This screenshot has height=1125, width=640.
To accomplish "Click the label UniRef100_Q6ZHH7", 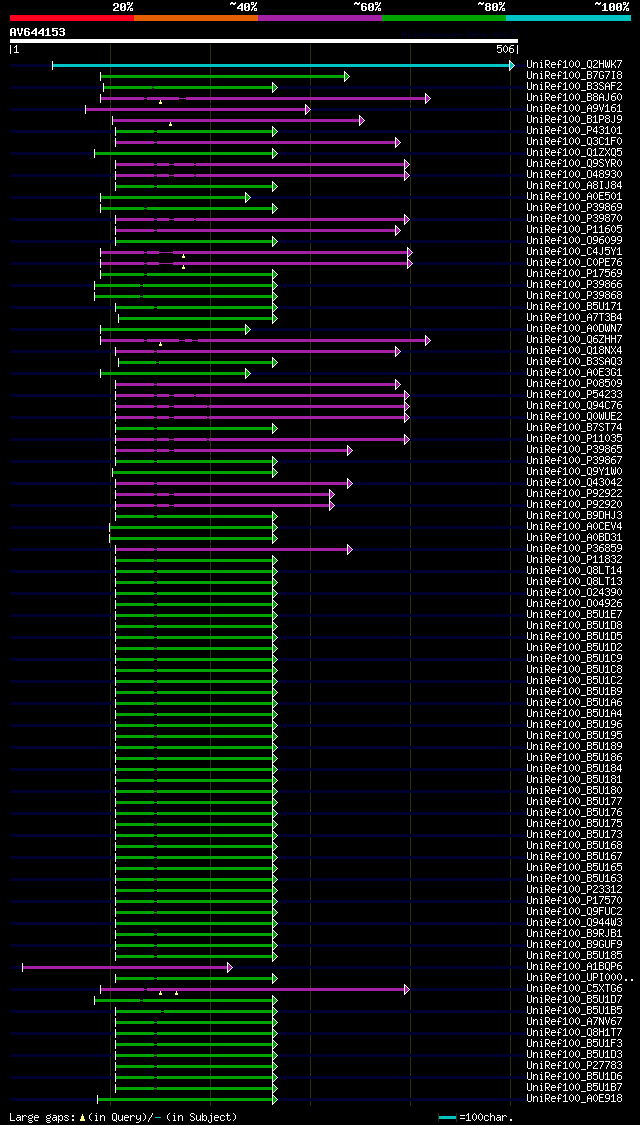I will pyautogui.click(x=574, y=339).
